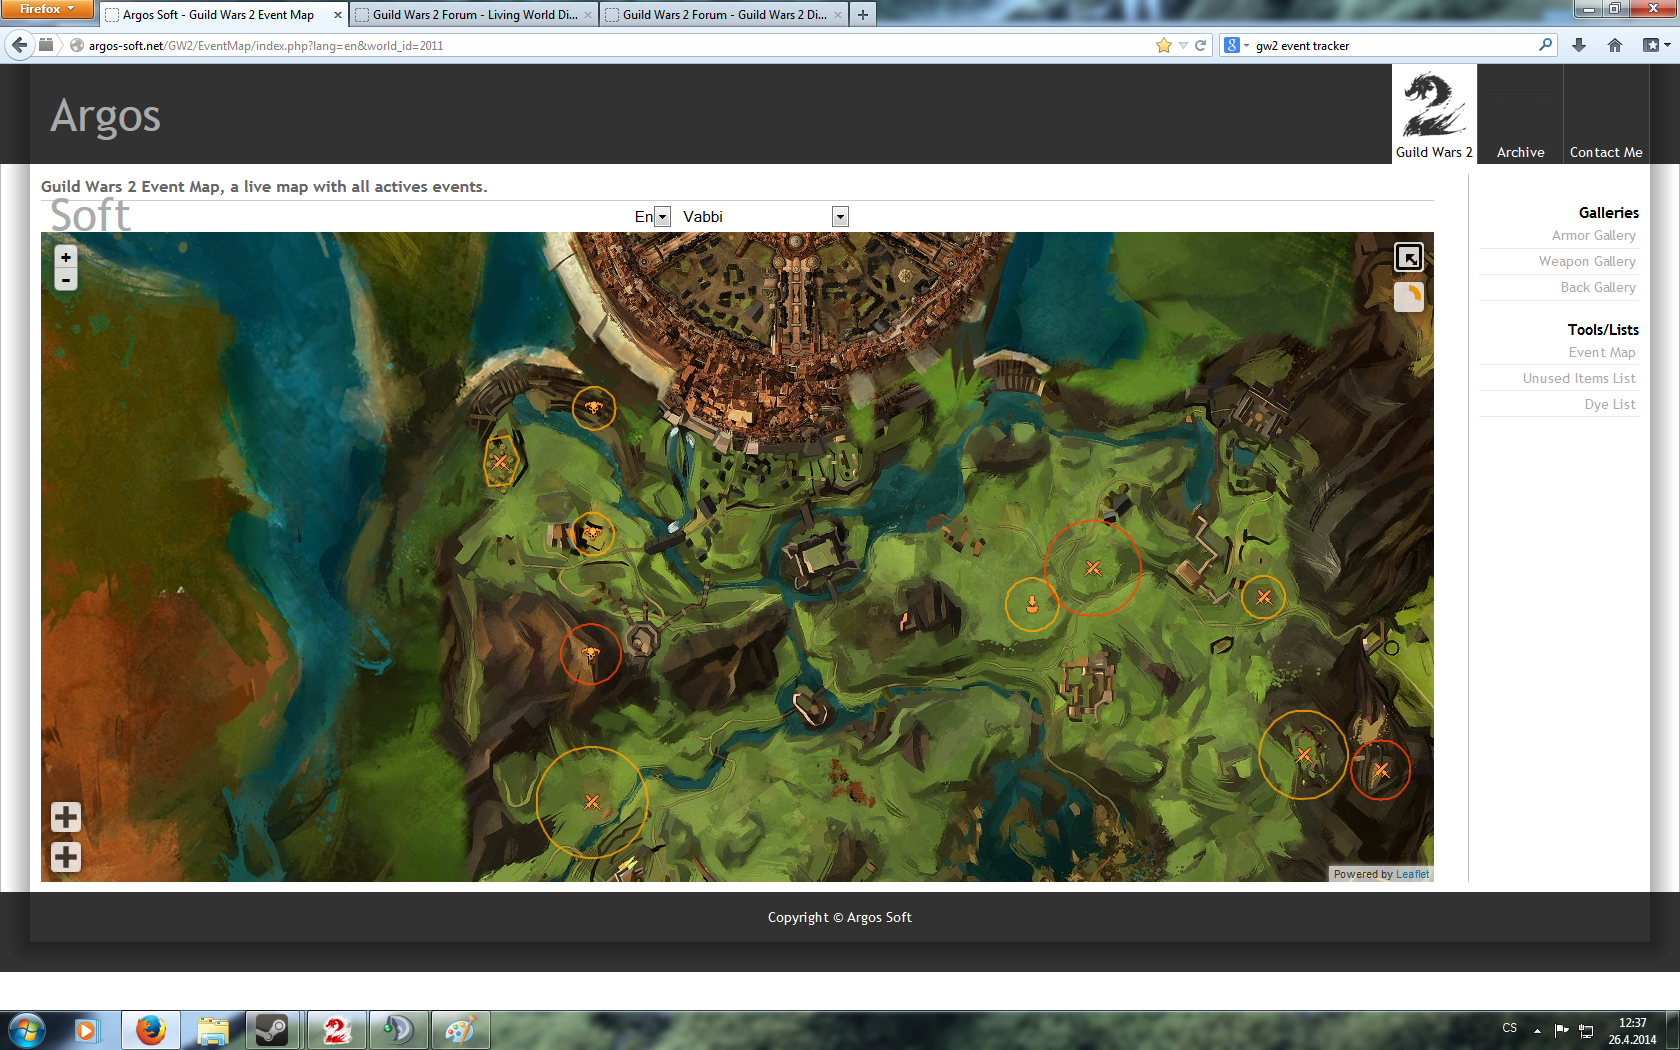Open Firefox downloads arrow
Image resolution: width=1680 pixels, height=1050 pixels.
click(1579, 45)
